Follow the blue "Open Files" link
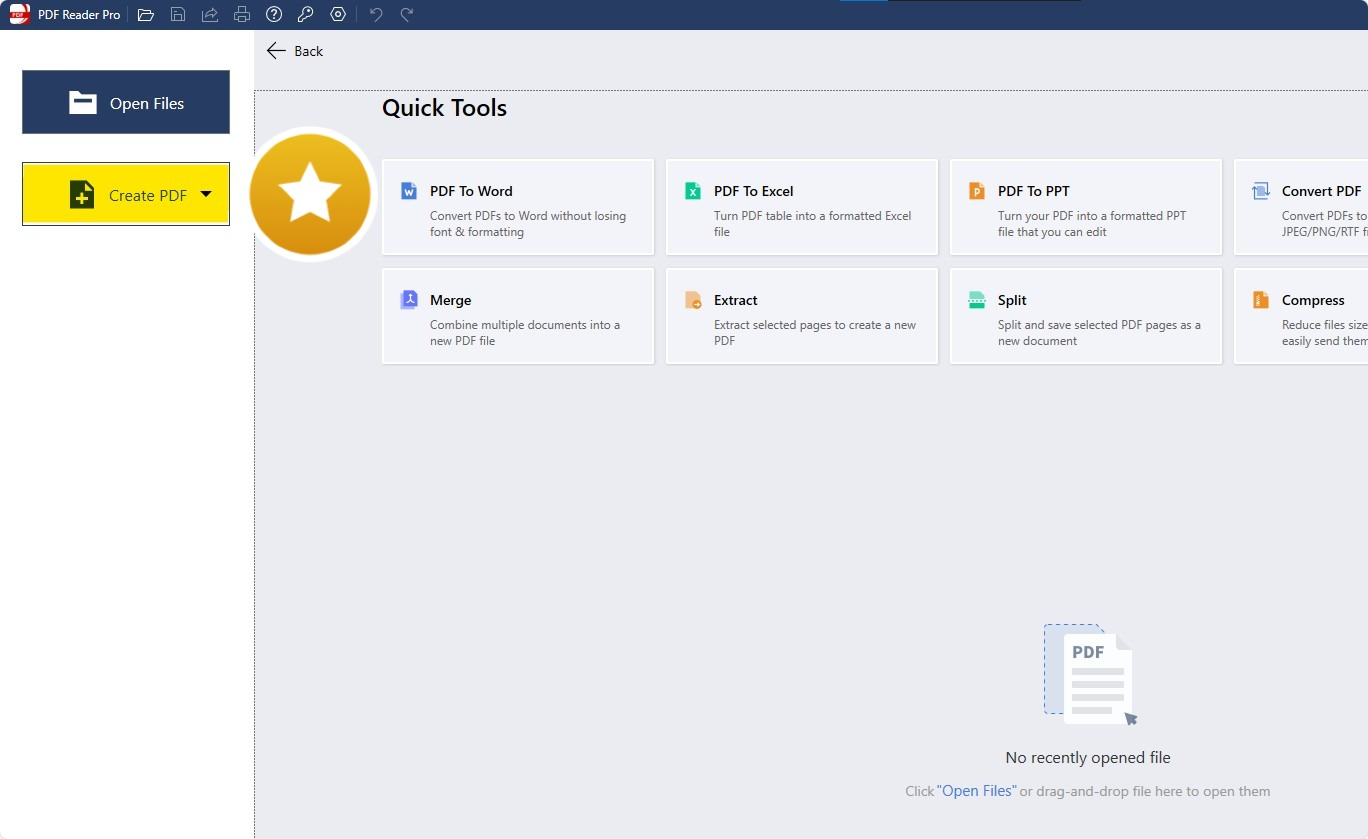The image size is (1368, 839). 977,791
